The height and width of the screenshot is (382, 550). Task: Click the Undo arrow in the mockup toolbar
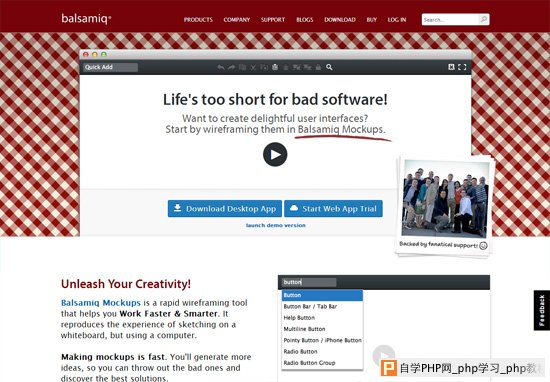click(221, 67)
